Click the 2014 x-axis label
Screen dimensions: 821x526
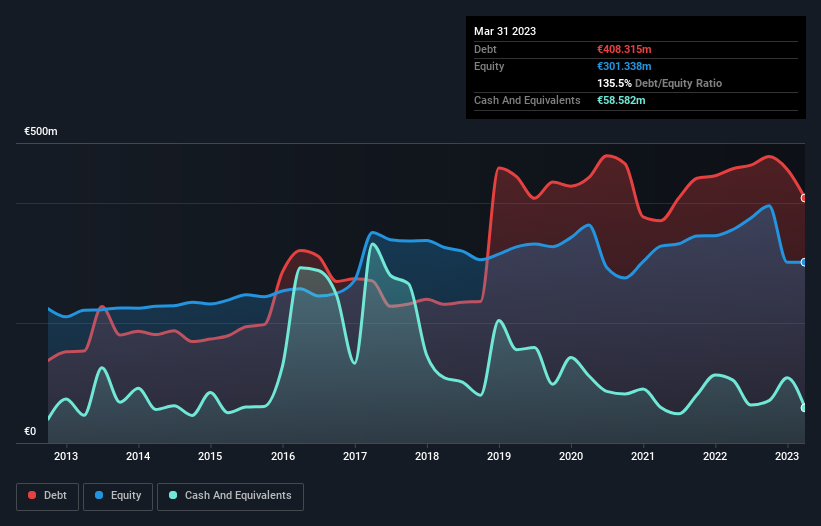click(x=138, y=456)
